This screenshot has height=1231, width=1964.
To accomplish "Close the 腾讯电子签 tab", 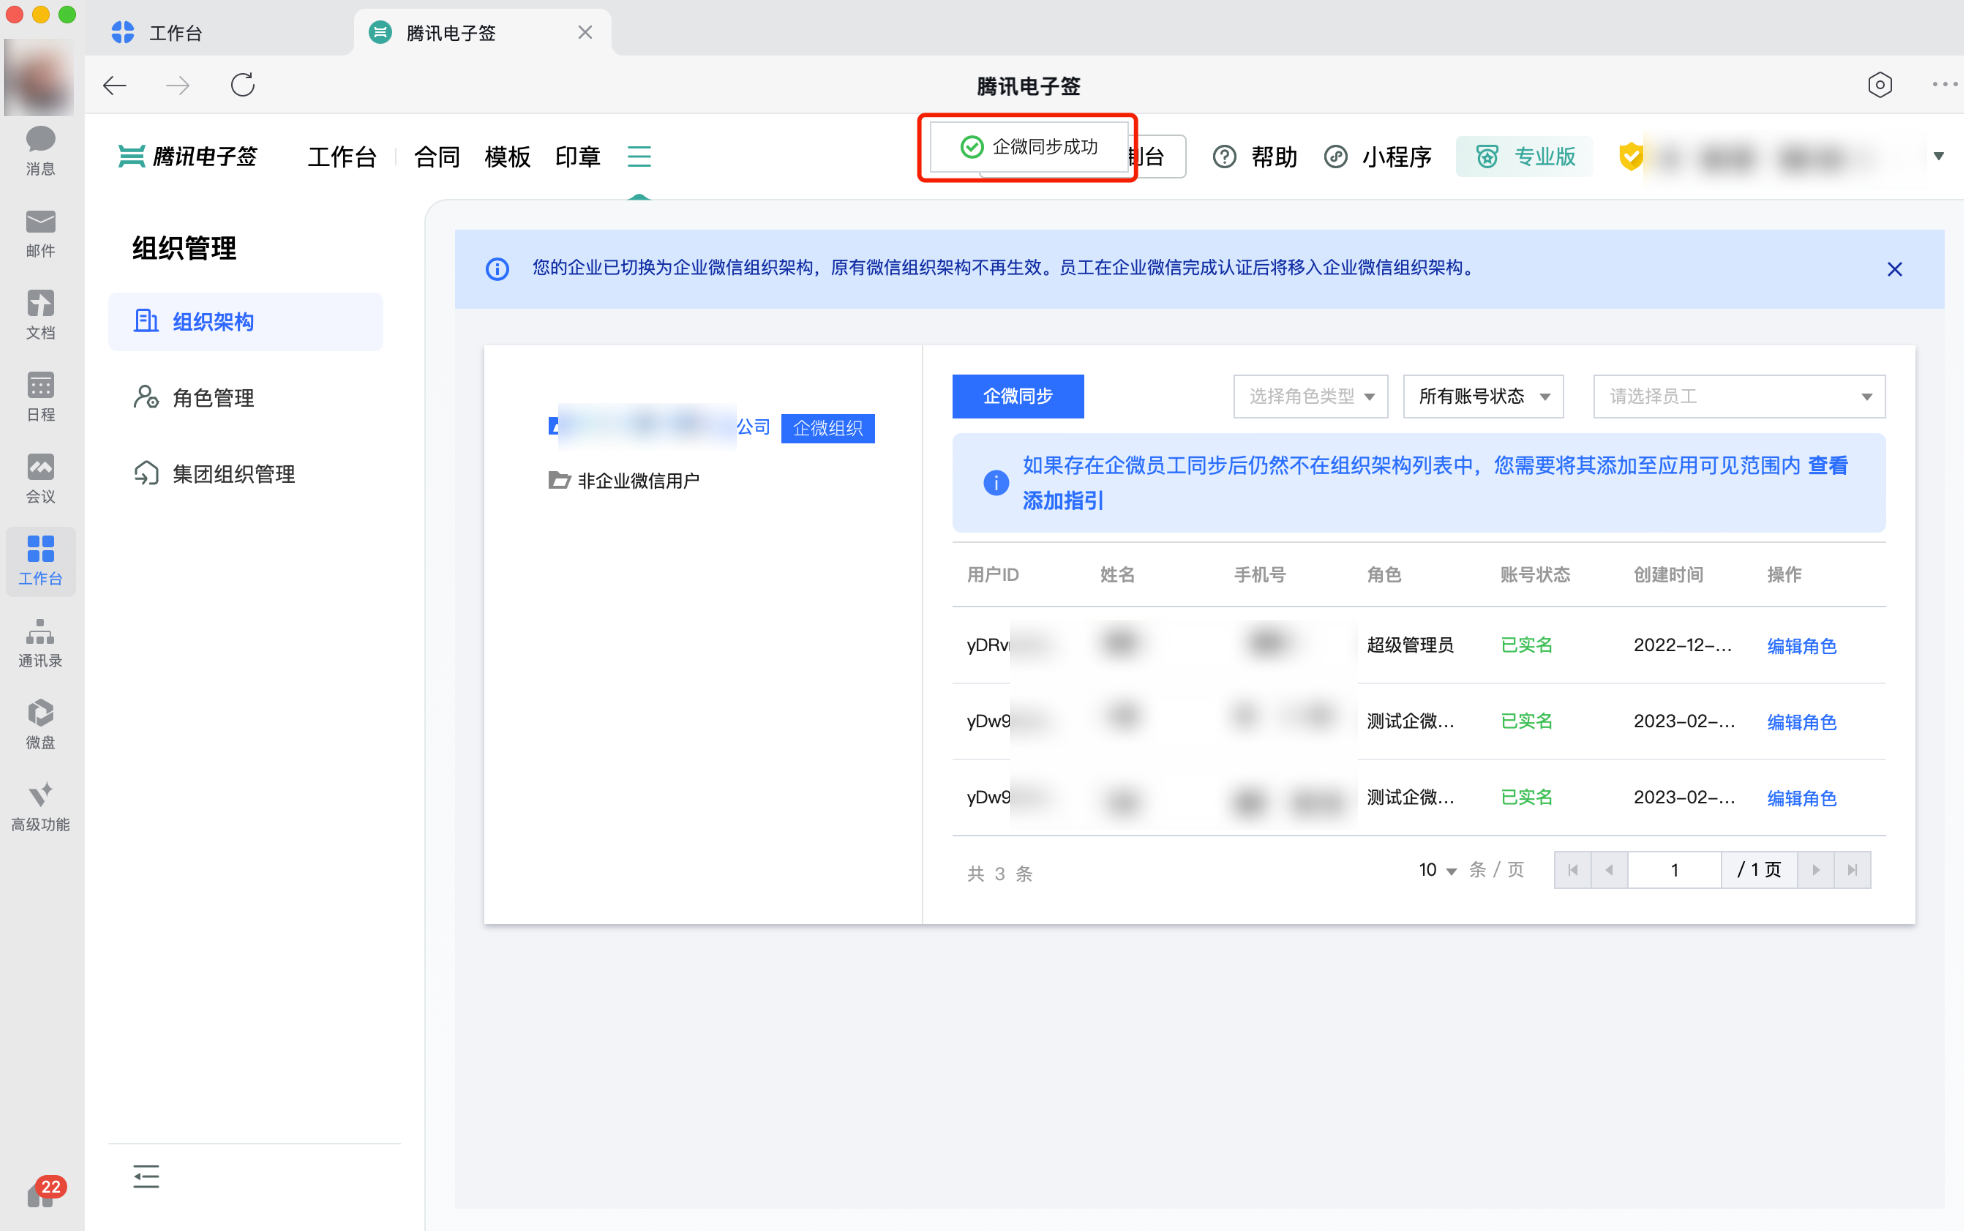I will 585,33.
